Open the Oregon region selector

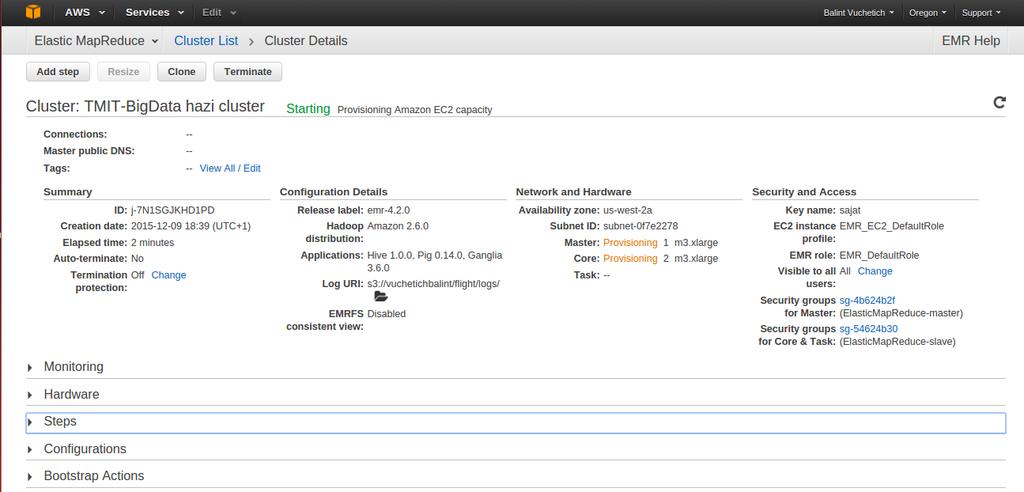pyautogui.click(x=928, y=12)
